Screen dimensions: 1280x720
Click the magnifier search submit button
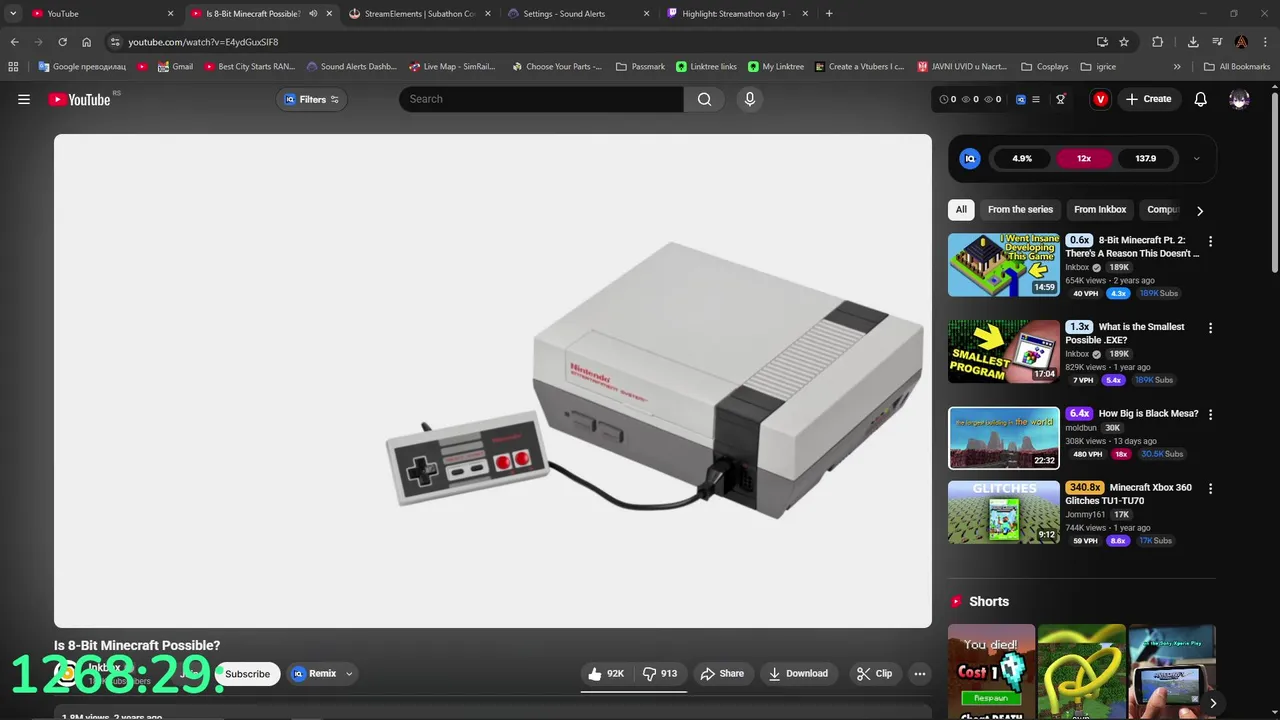coord(705,99)
